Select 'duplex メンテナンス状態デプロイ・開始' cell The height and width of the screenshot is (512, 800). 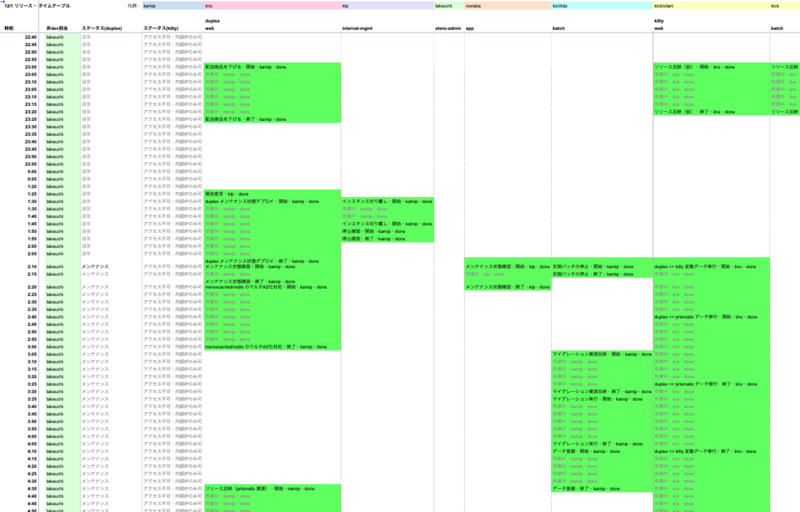pyautogui.click(x=272, y=201)
